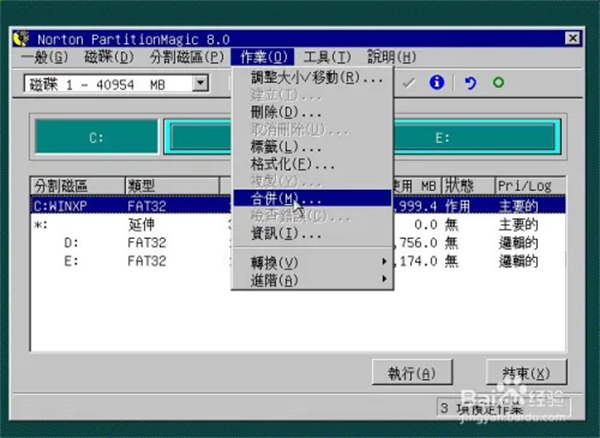Expand the 轉換(V) submenu
Image resolution: width=600 pixels, height=438 pixels.
[x=313, y=262]
